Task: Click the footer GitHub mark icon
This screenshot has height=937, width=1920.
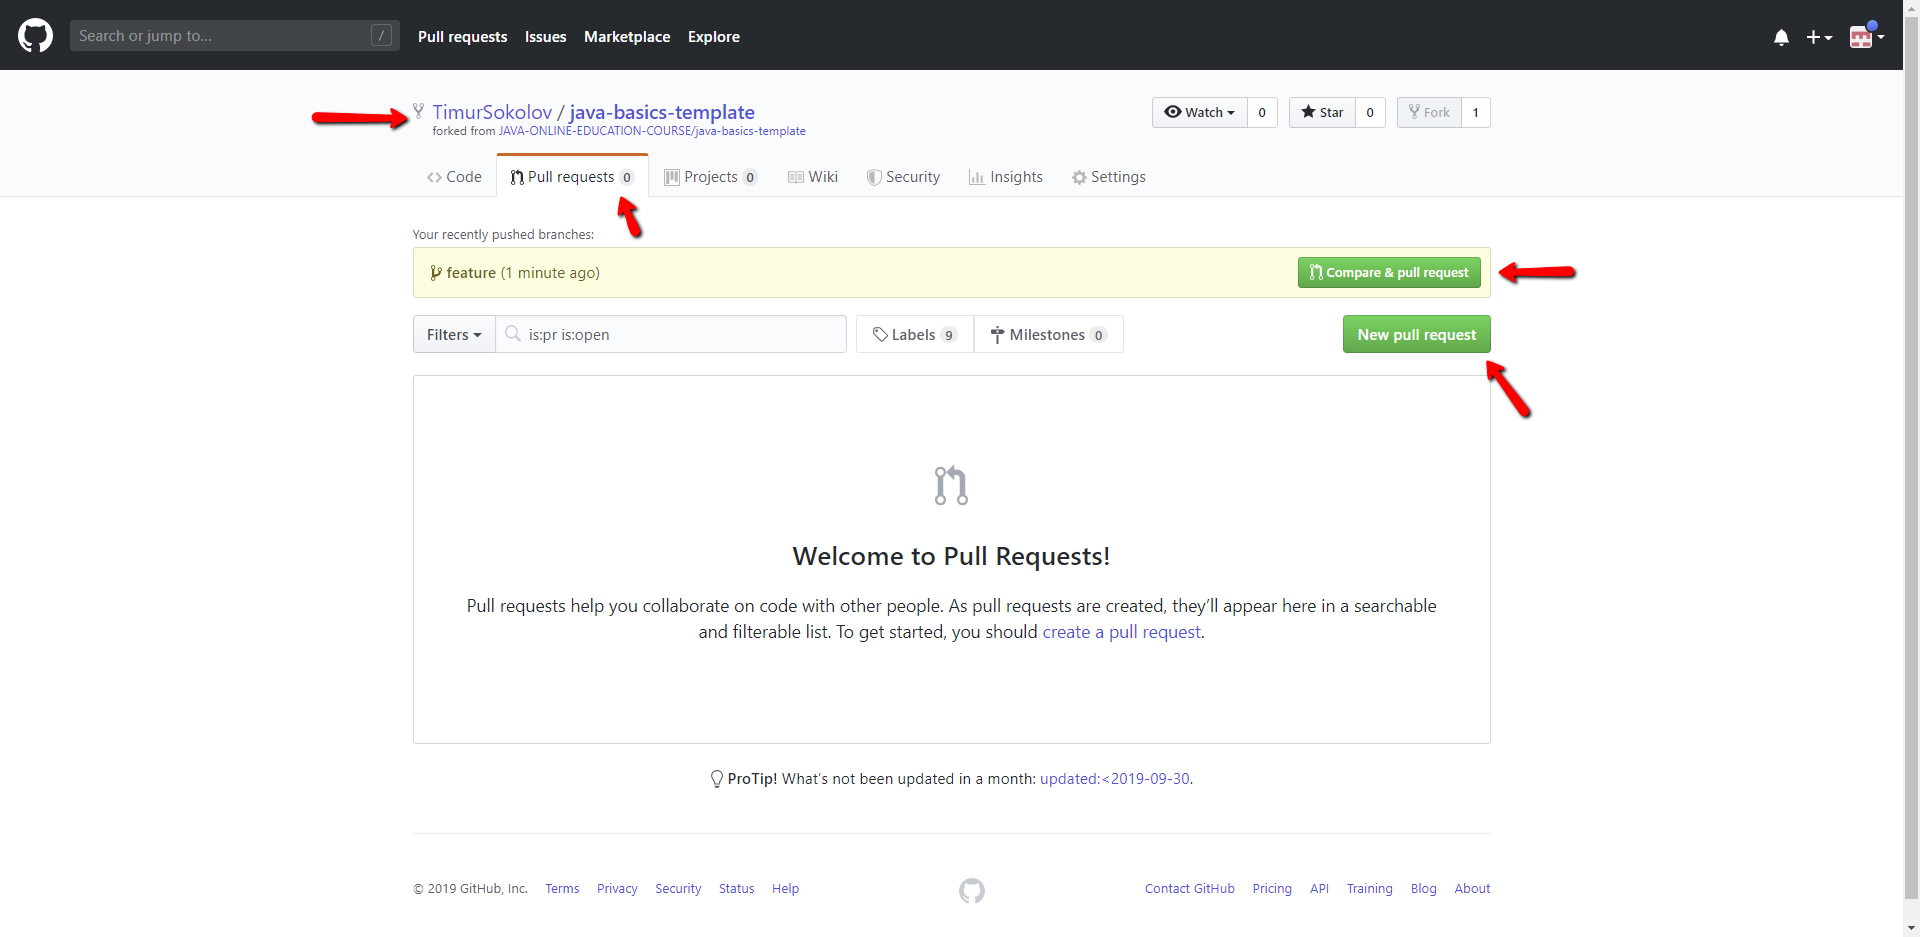Action: coord(971,890)
